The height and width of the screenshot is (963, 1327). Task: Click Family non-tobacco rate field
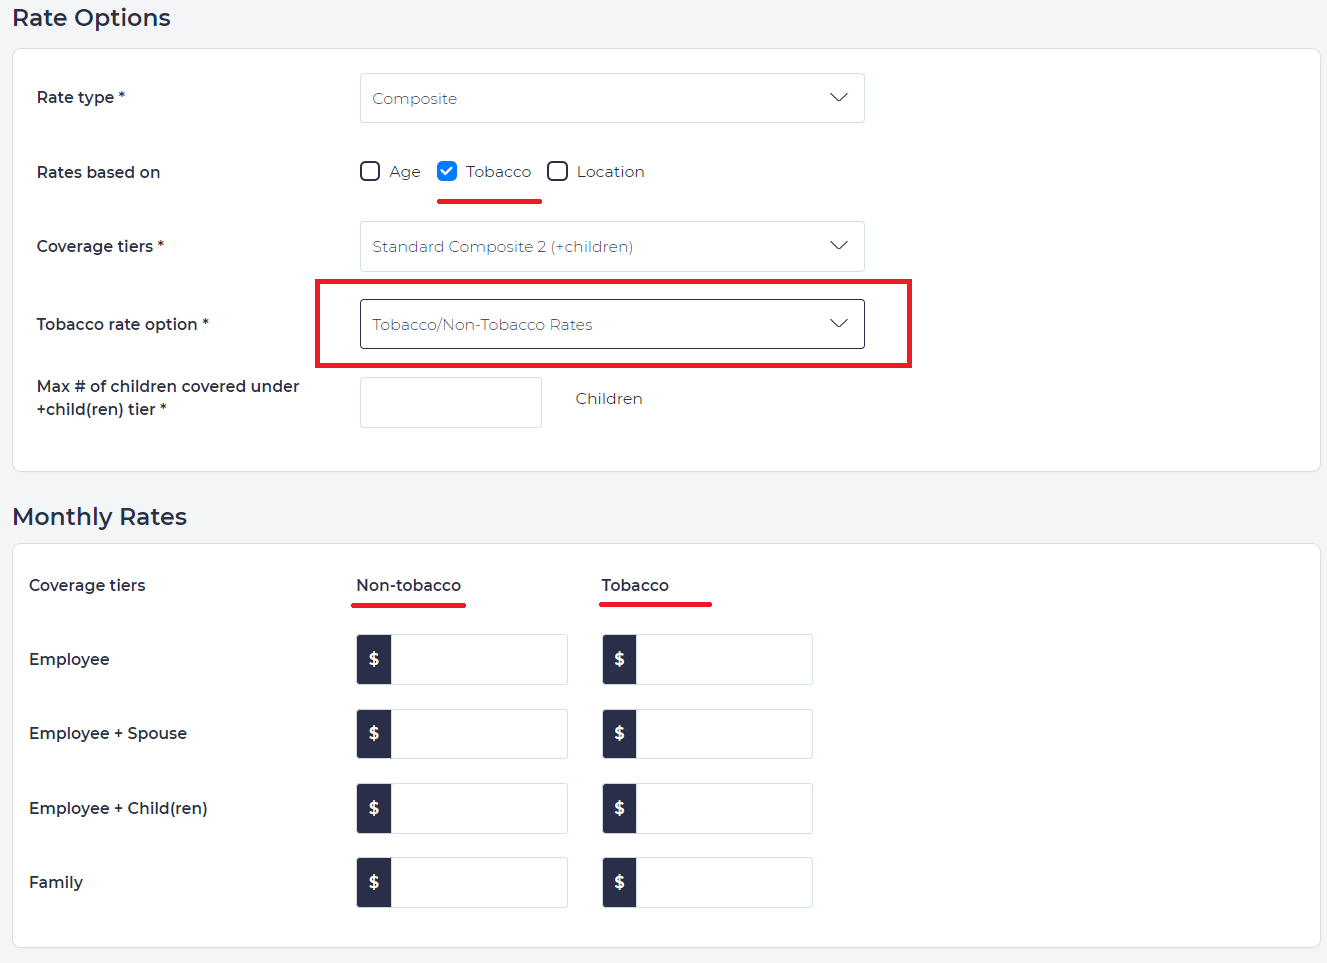(x=478, y=882)
